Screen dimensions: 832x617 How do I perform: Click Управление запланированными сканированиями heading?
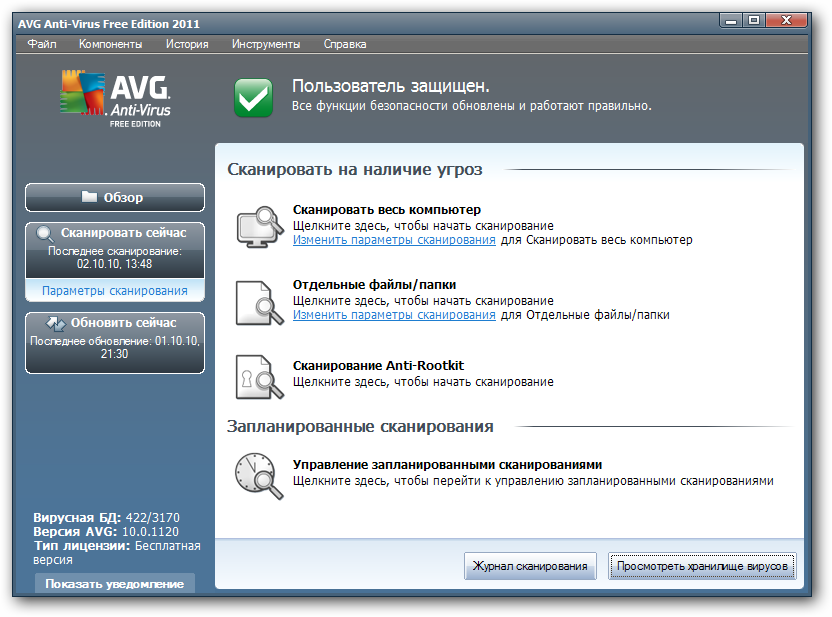point(447,465)
